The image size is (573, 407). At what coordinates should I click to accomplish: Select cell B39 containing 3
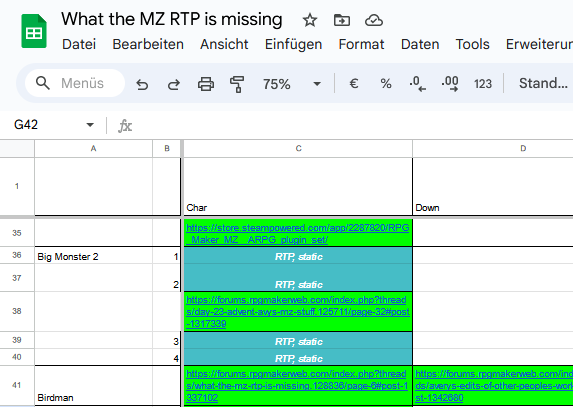(167, 340)
